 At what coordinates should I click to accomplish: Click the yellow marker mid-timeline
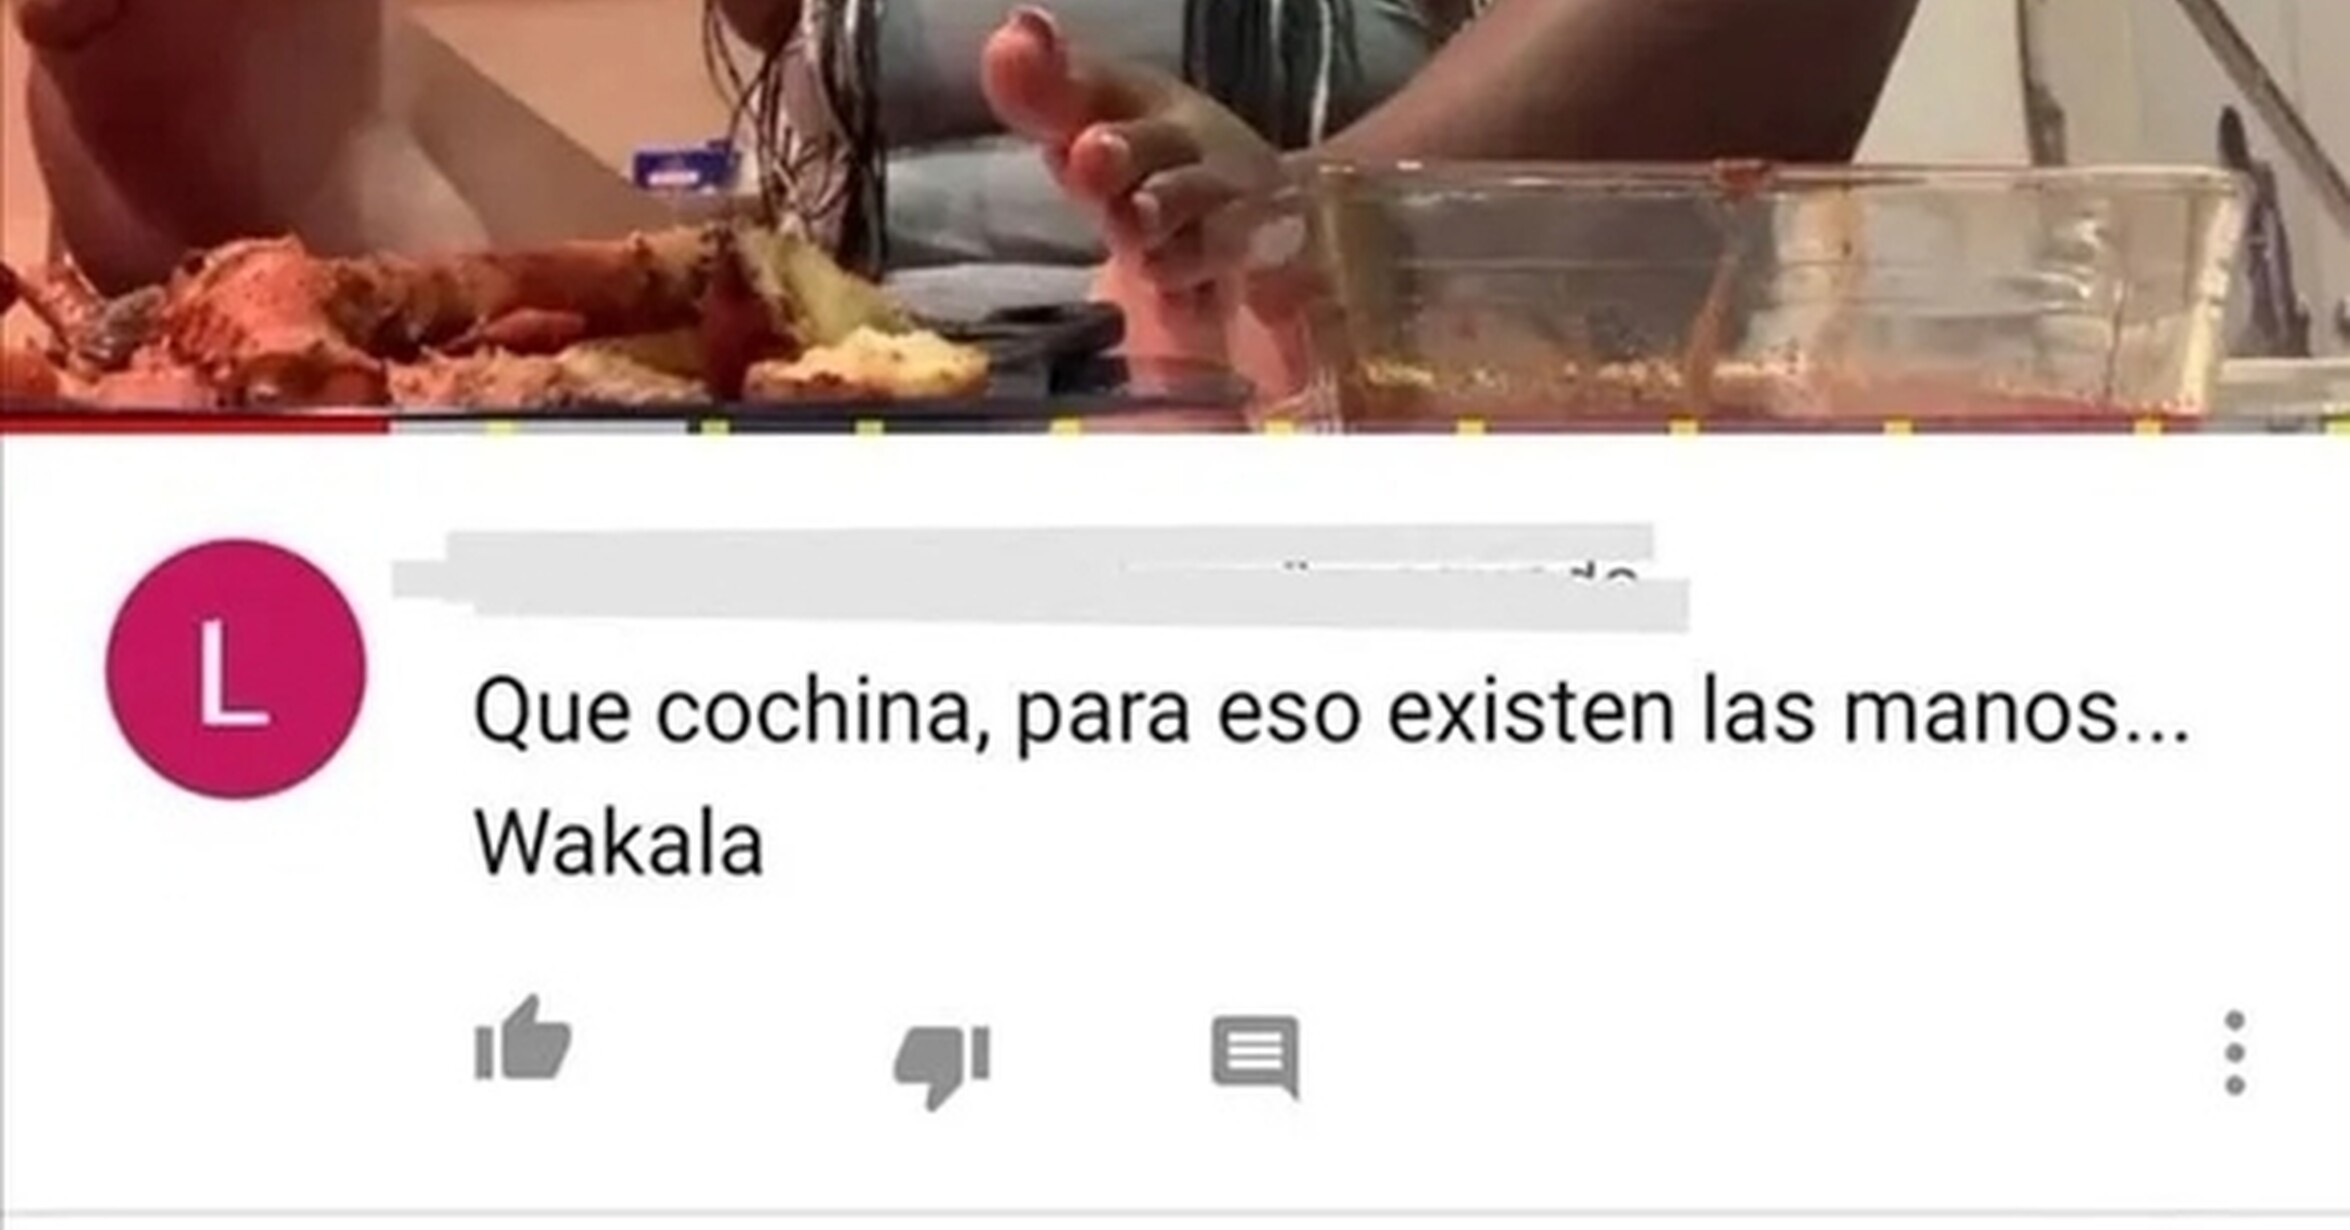click(x=1278, y=428)
